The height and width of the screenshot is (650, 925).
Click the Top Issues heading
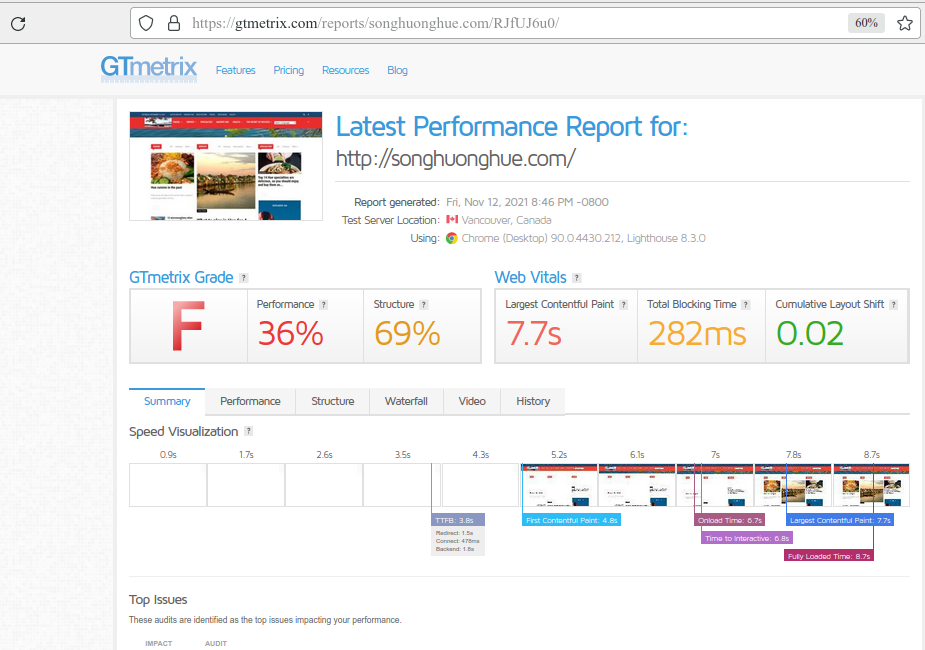coord(158,599)
